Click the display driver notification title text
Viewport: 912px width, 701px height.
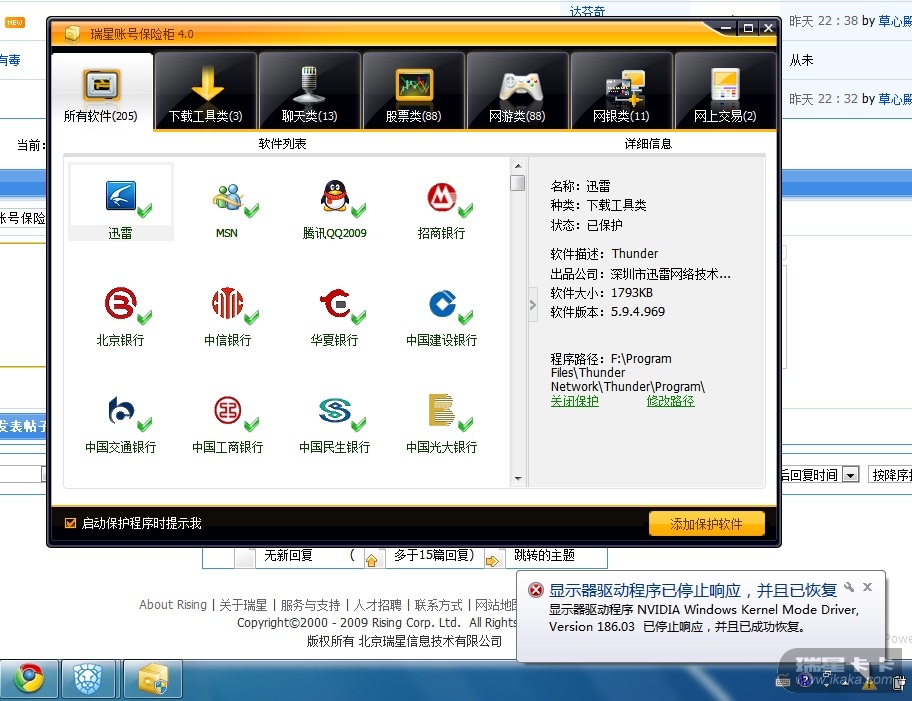coord(693,590)
